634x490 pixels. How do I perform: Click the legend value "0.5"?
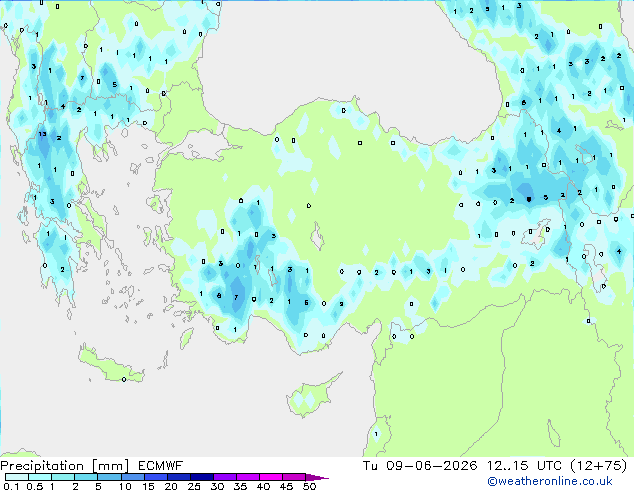point(35,486)
